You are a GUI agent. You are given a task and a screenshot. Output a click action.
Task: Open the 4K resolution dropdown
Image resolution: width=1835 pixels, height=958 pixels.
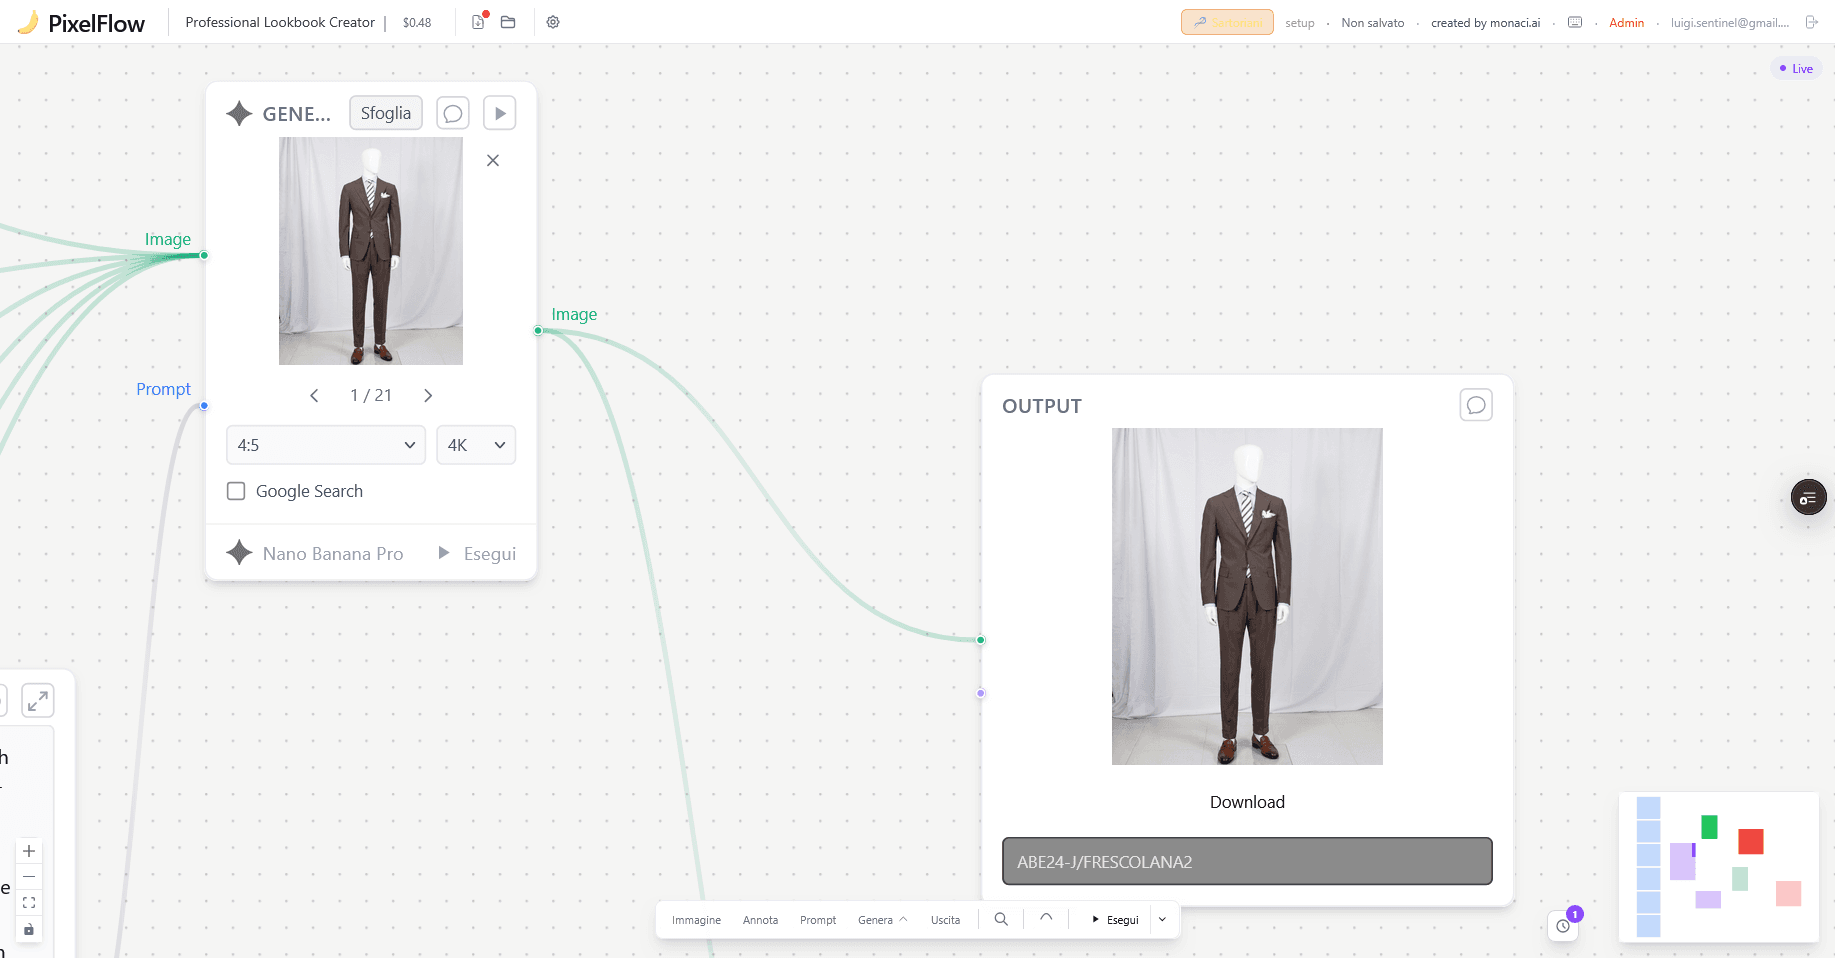click(476, 445)
